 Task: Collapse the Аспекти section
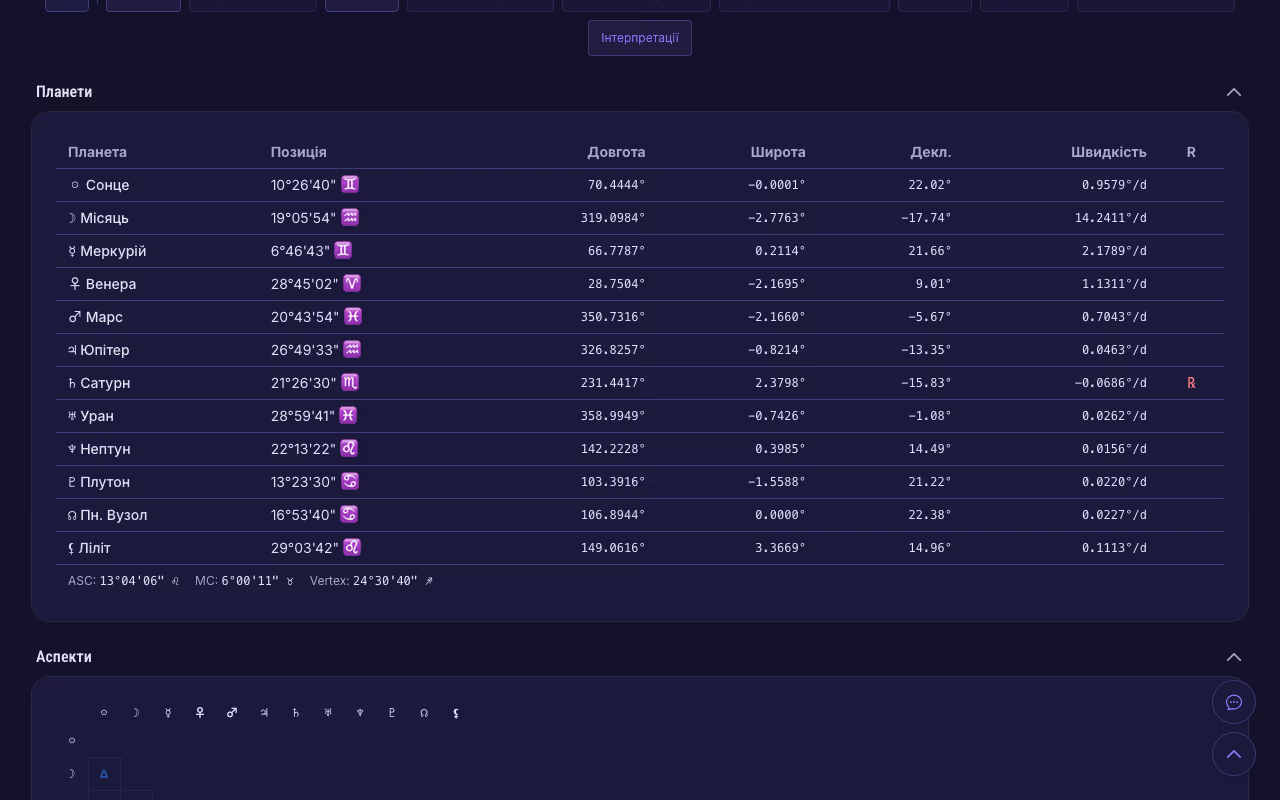[x=1233, y=657]
